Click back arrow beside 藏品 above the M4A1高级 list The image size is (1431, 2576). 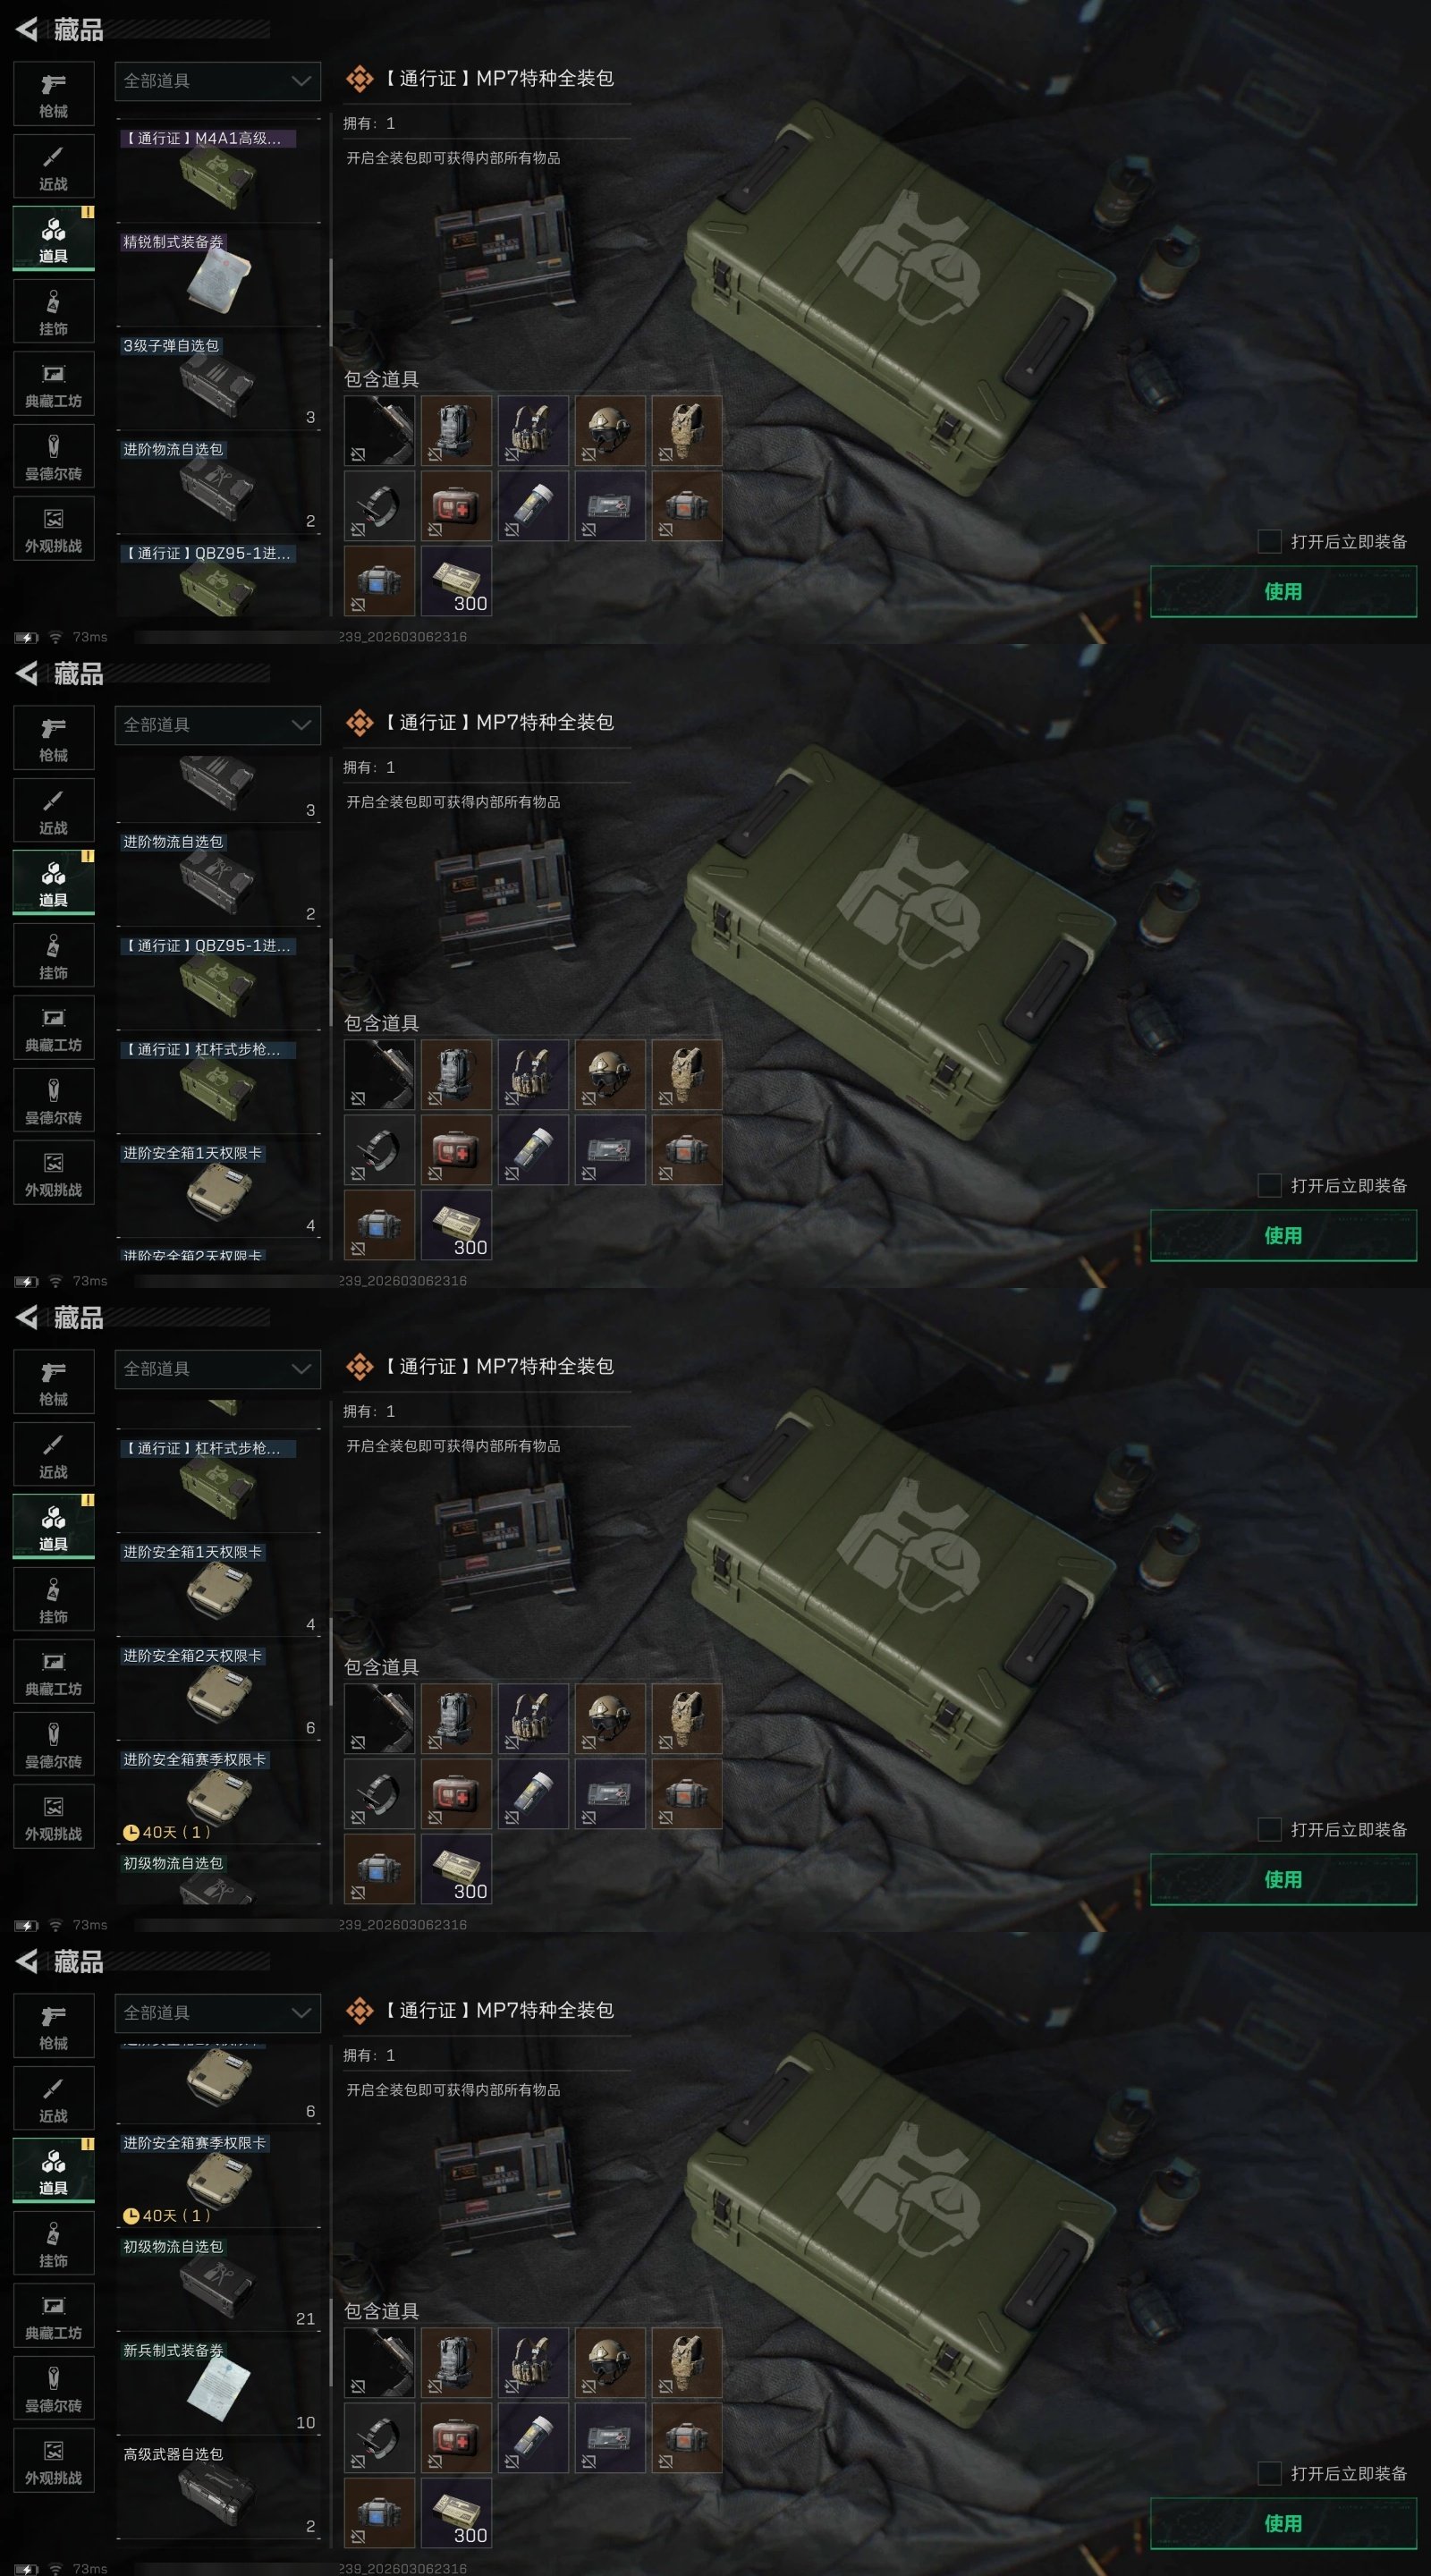point(27,30)
